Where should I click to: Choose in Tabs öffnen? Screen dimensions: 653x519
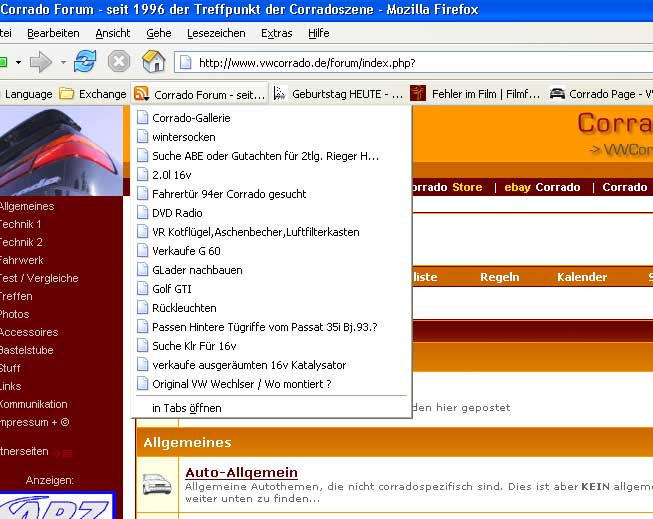click(271, 408)
